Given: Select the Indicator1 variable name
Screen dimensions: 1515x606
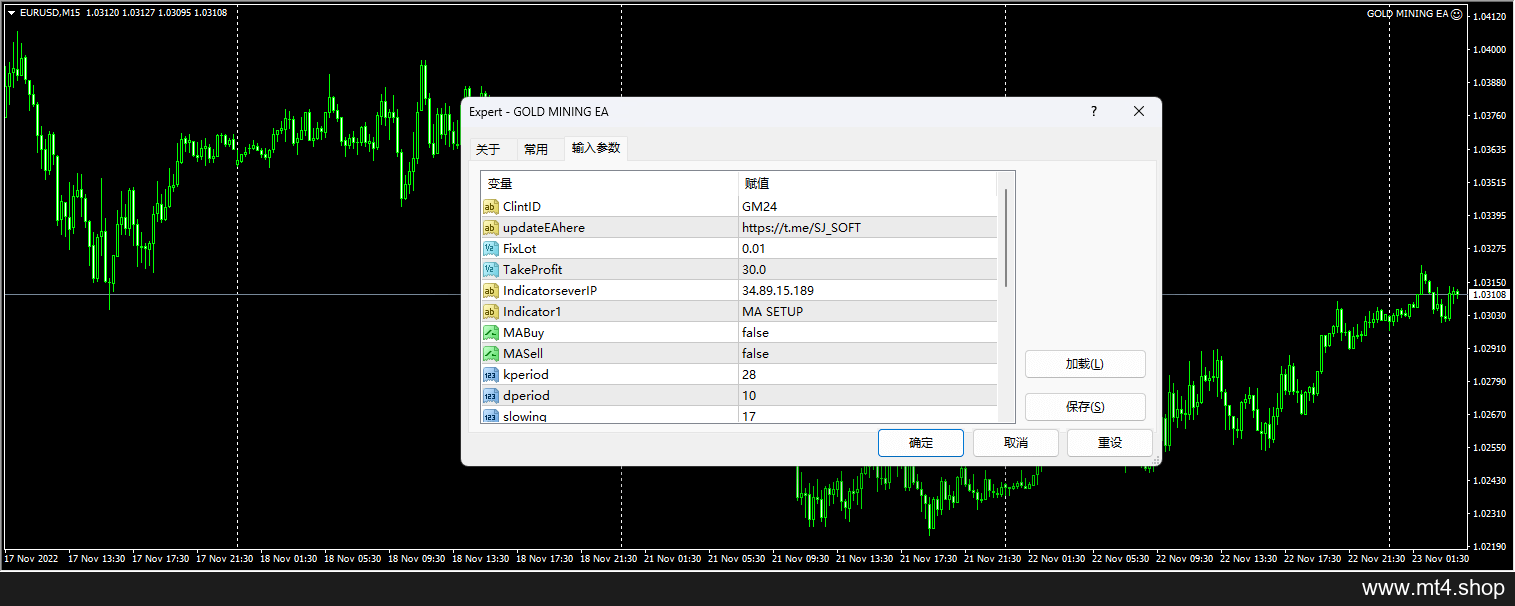Looking at the screenshot, I should pyautogui.click(x=532, y=312).
